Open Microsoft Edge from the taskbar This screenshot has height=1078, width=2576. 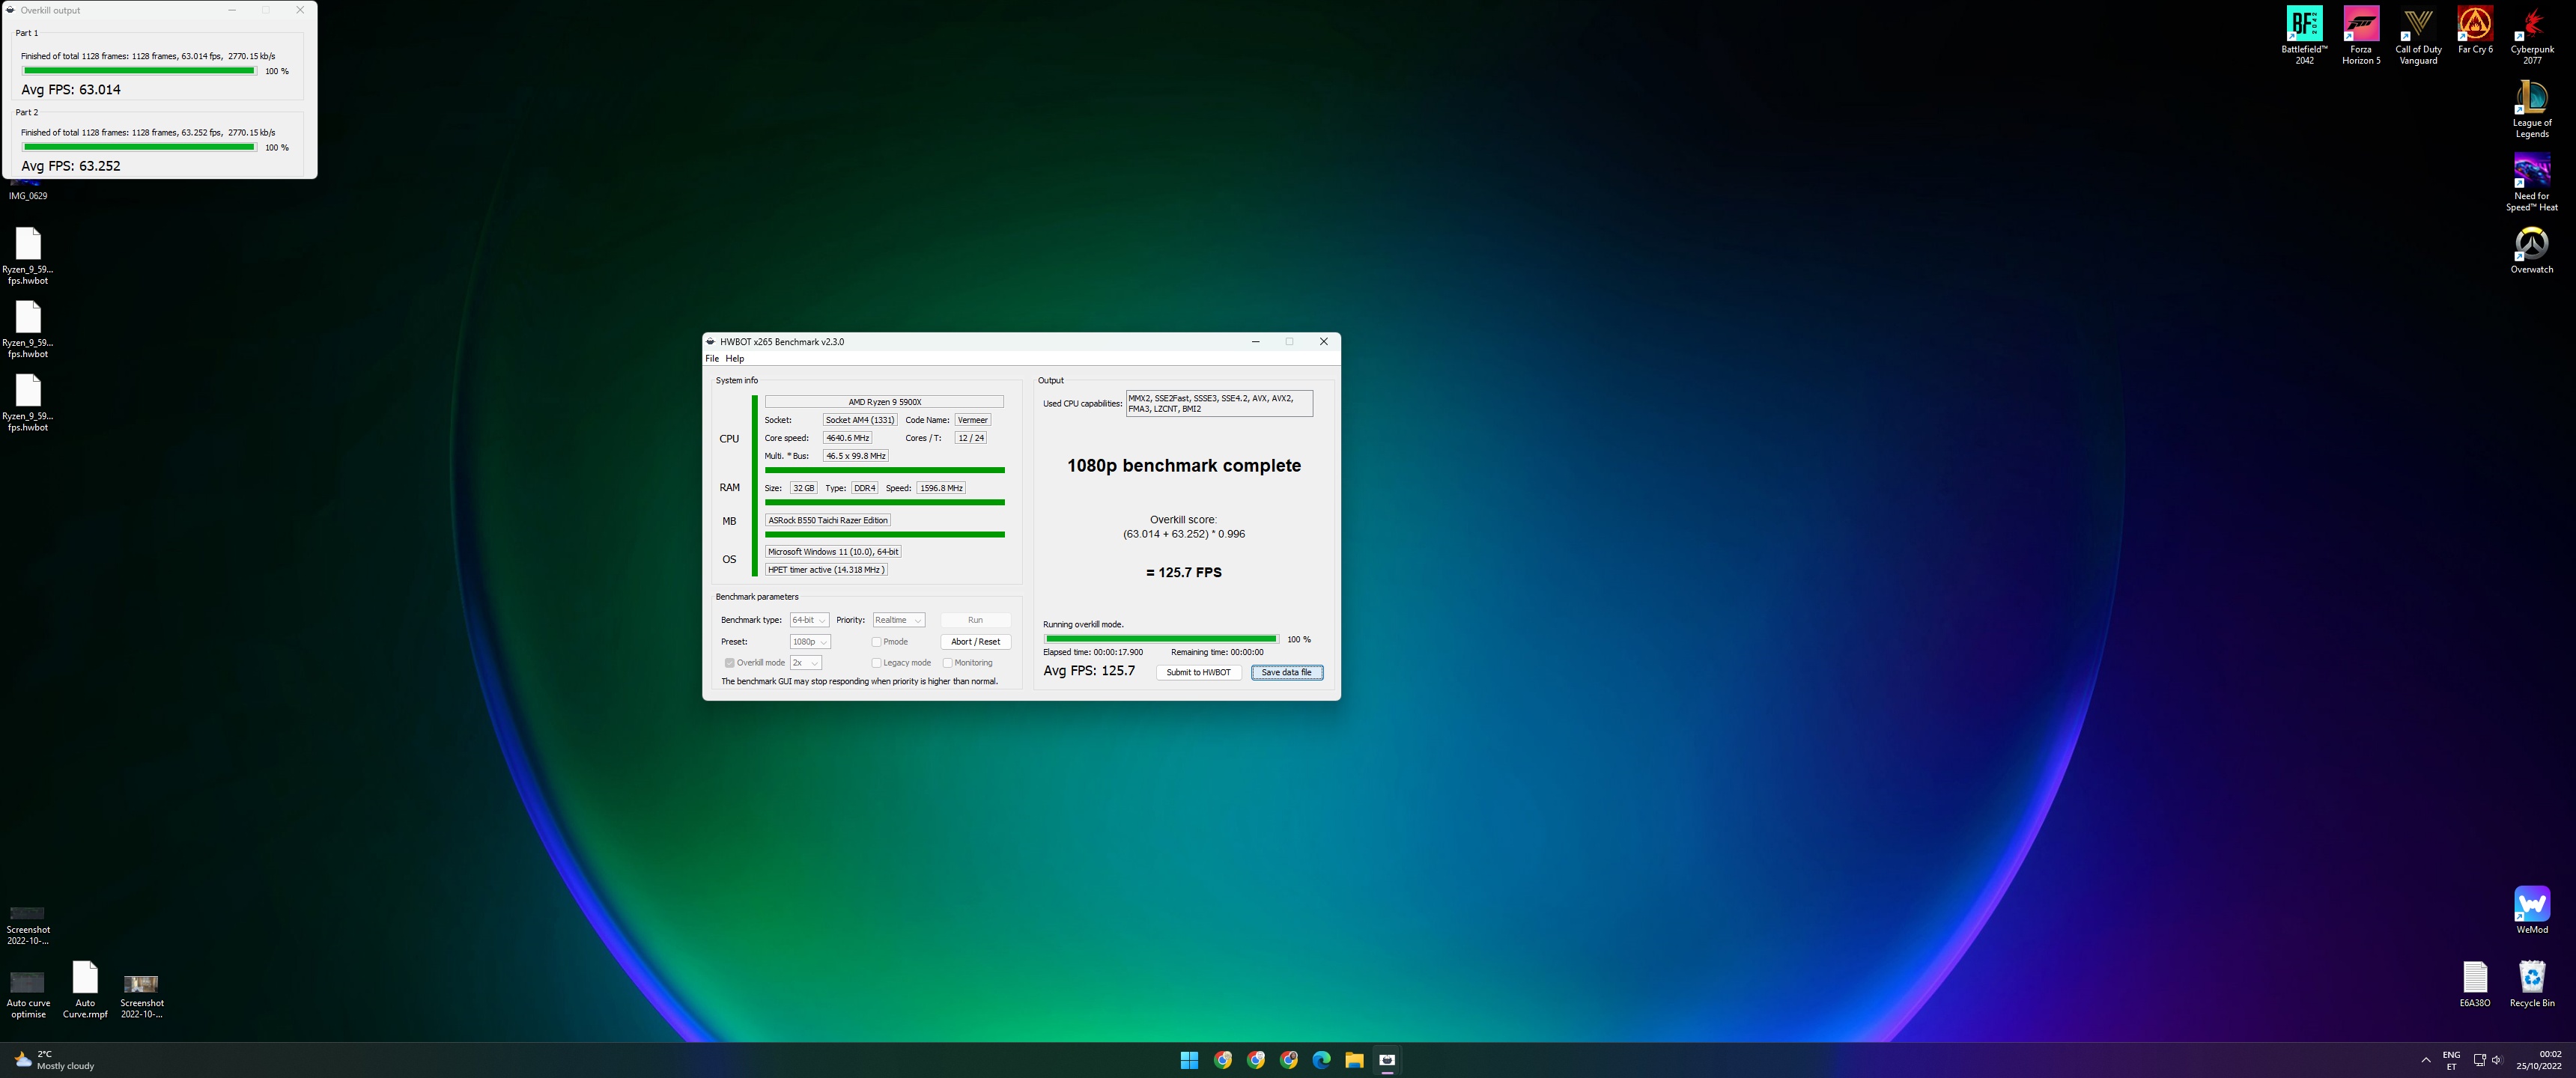(1321, 1060)
